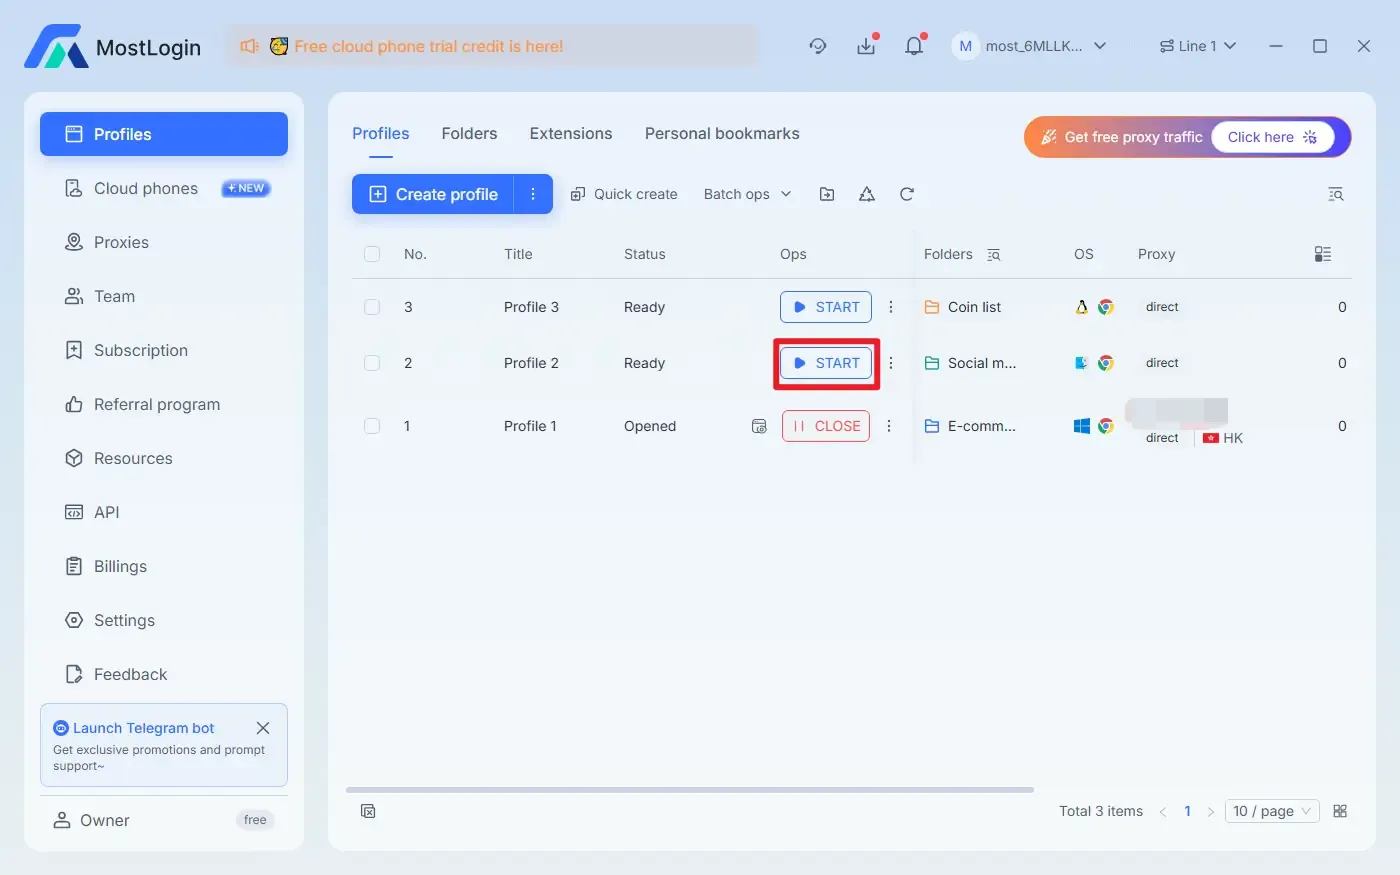This screenshot has width=1400, height=875.
Task: Start Profile 2 with the START button
Action: [825, 363]
